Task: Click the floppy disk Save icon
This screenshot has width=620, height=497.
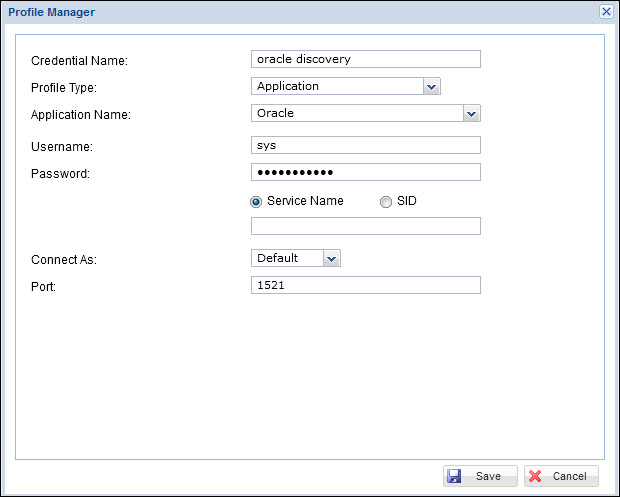Action: click(455, 476)
